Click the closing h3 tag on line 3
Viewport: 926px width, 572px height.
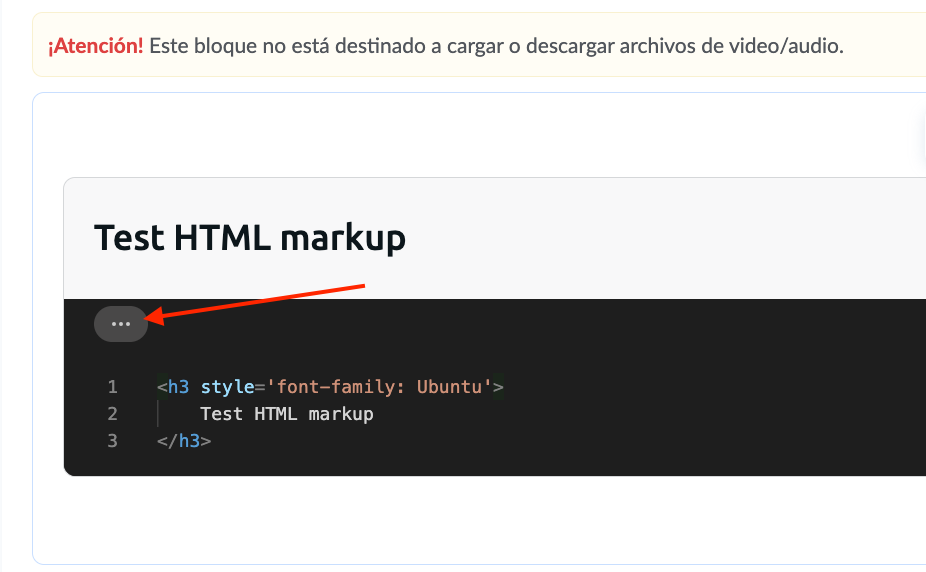tap(189, 441)
